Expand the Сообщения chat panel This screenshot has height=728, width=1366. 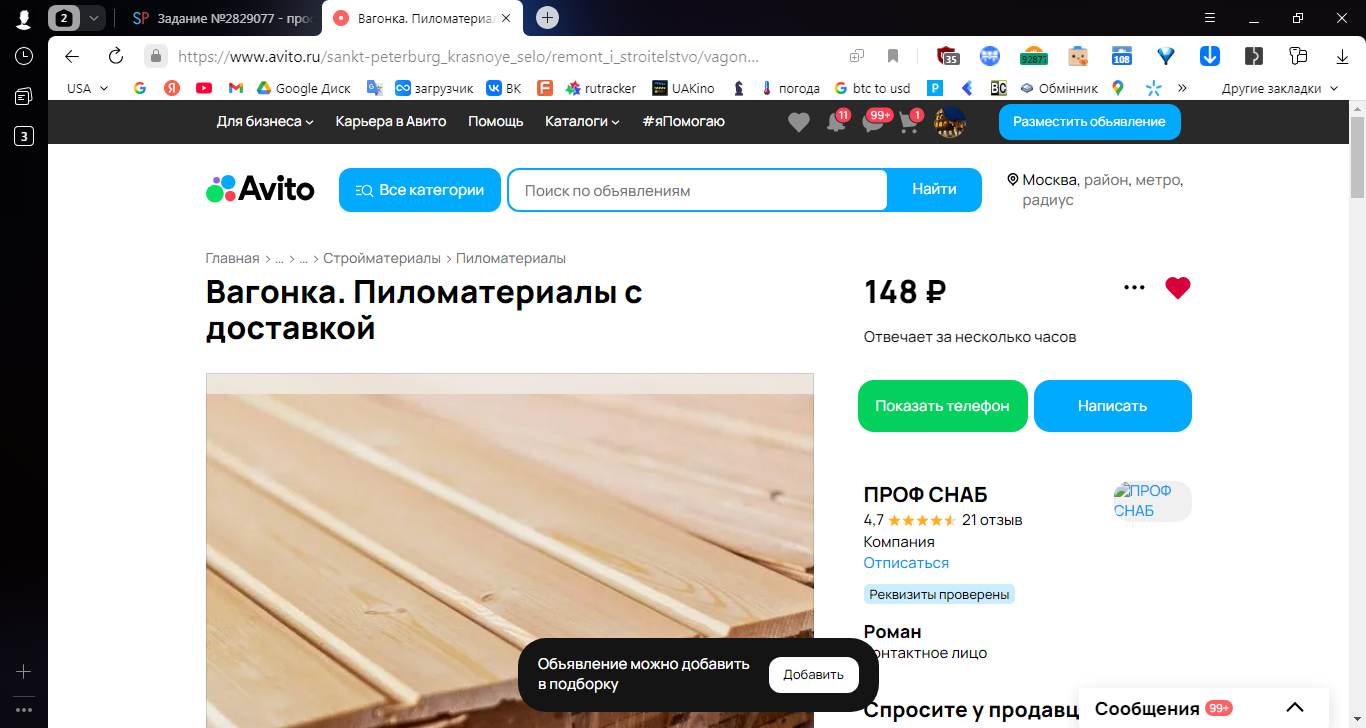click(x=1204, y=708)
